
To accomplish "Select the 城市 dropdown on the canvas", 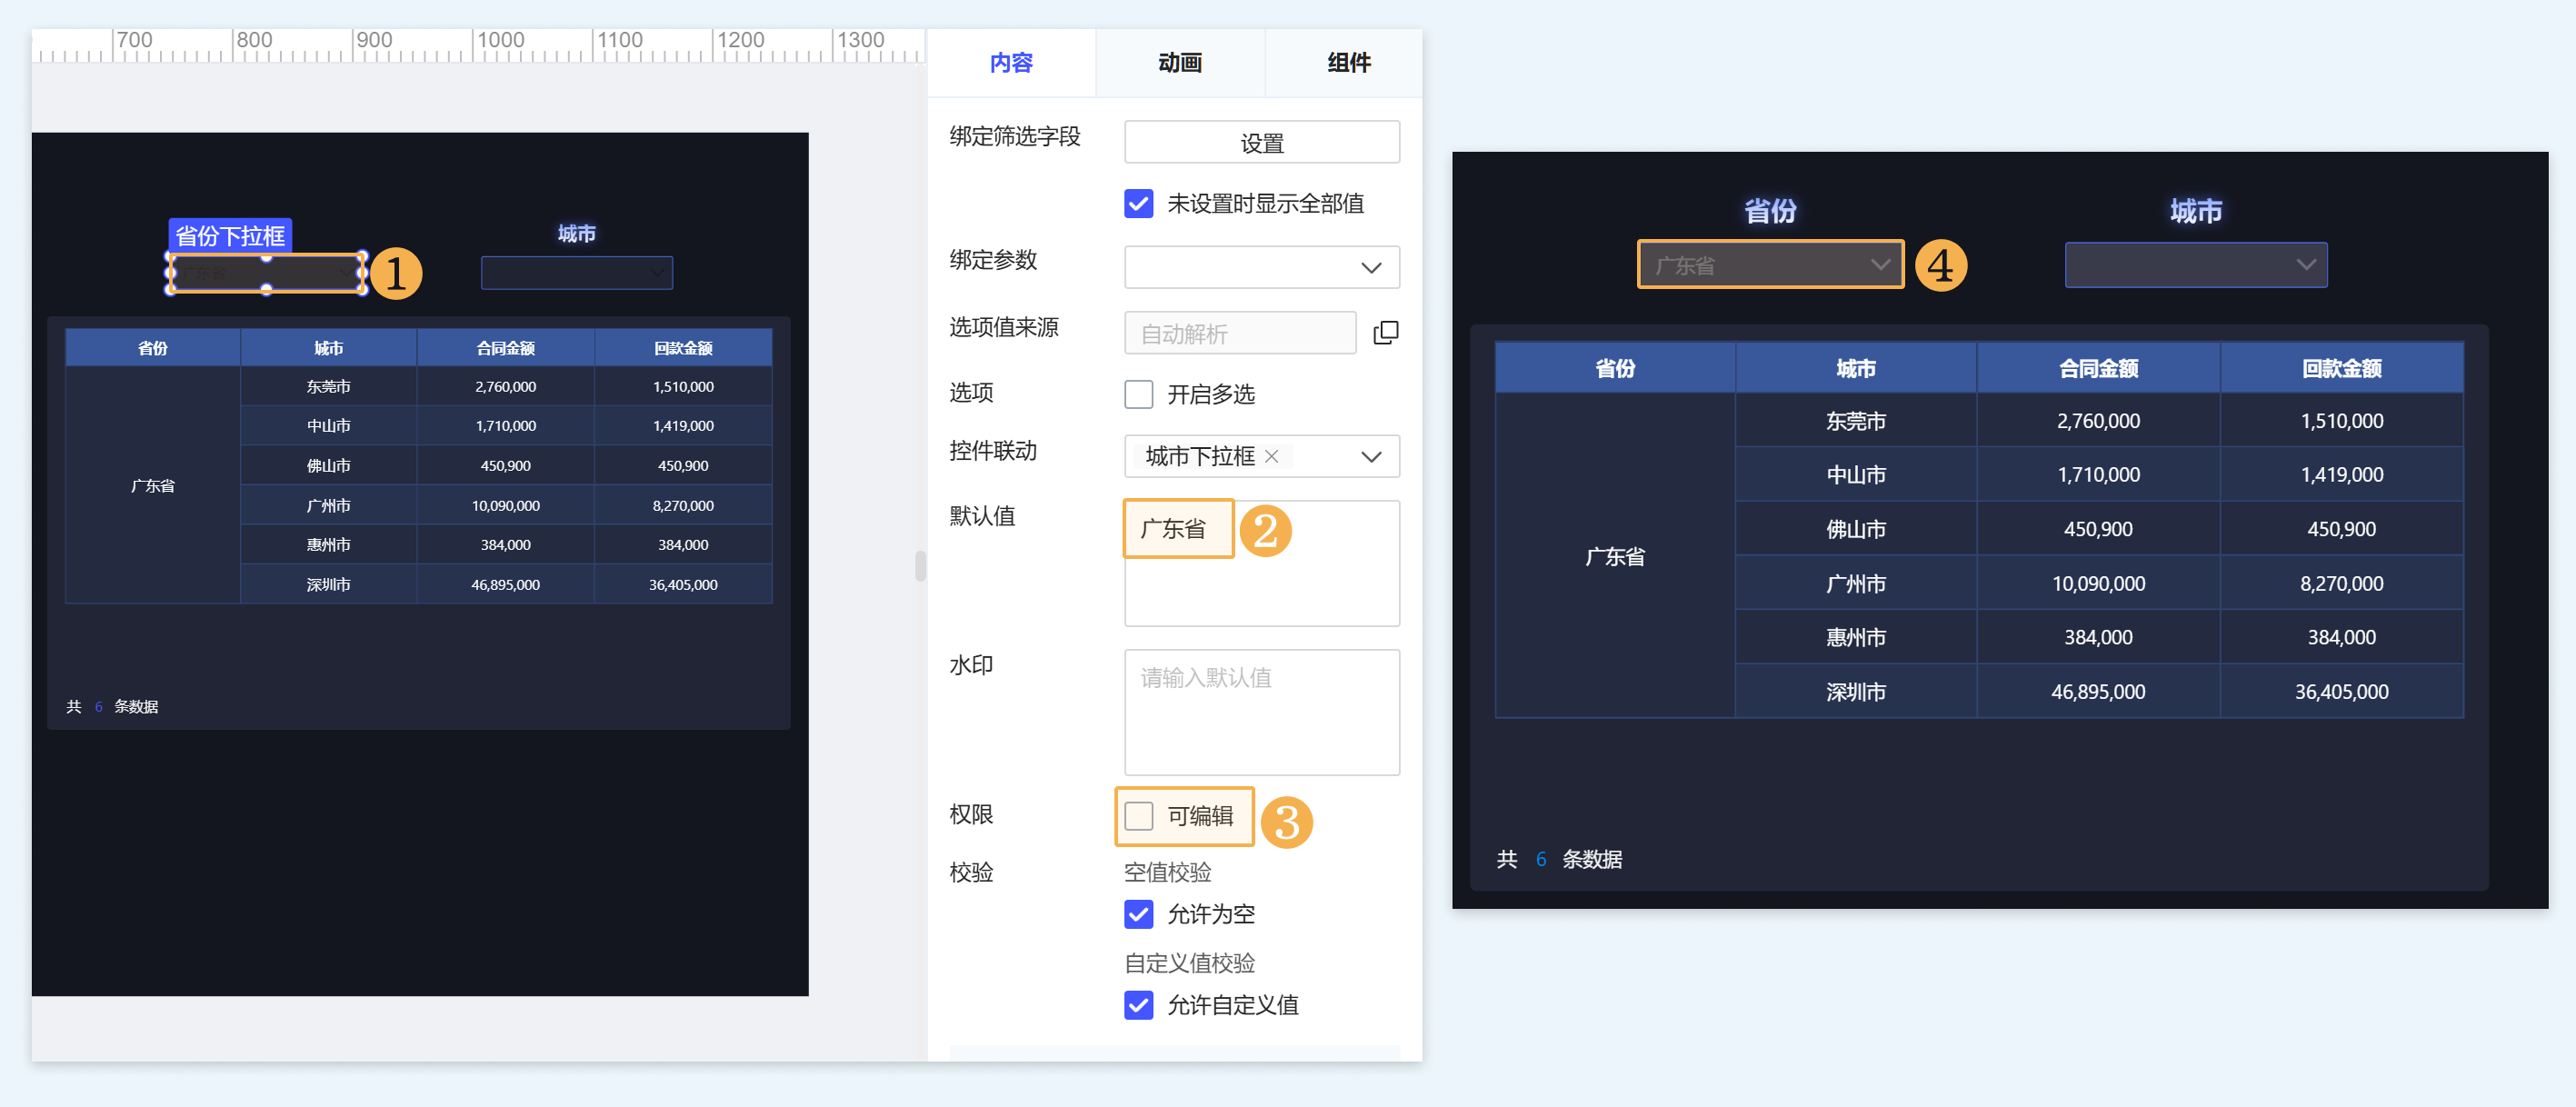I will click(576, 273).
